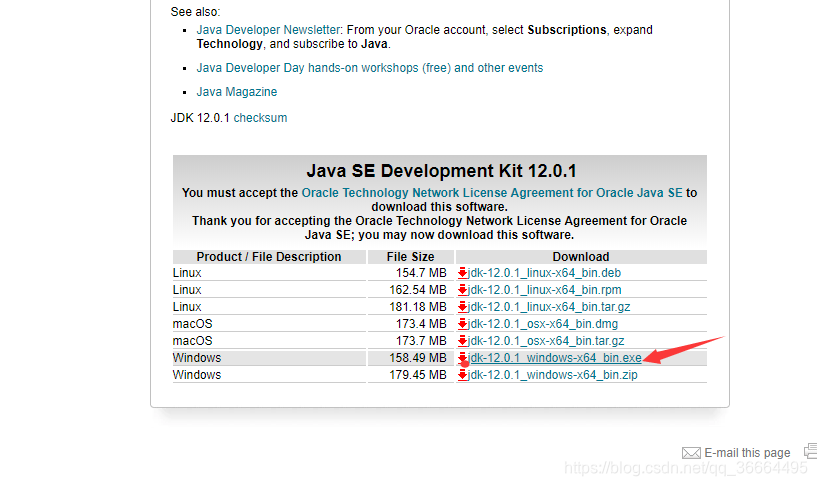The image size is (817, 486).
Task: Open Oracle Technology Network License Agreement link
Action: (492, 193)
